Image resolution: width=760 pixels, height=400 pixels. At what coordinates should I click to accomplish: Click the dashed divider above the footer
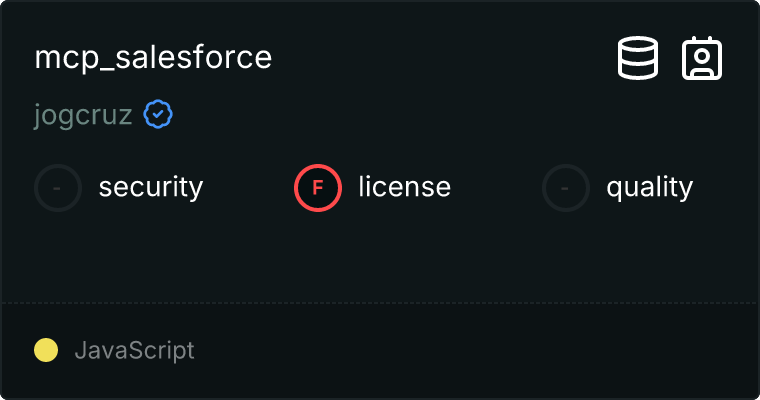click(380, 302)
